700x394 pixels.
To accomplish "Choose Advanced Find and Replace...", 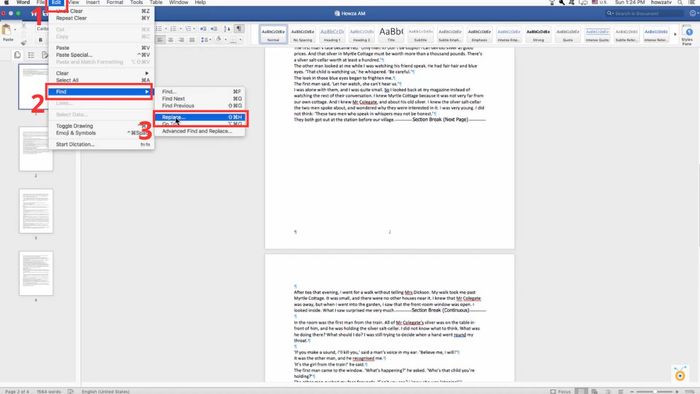I will point(201,131).
